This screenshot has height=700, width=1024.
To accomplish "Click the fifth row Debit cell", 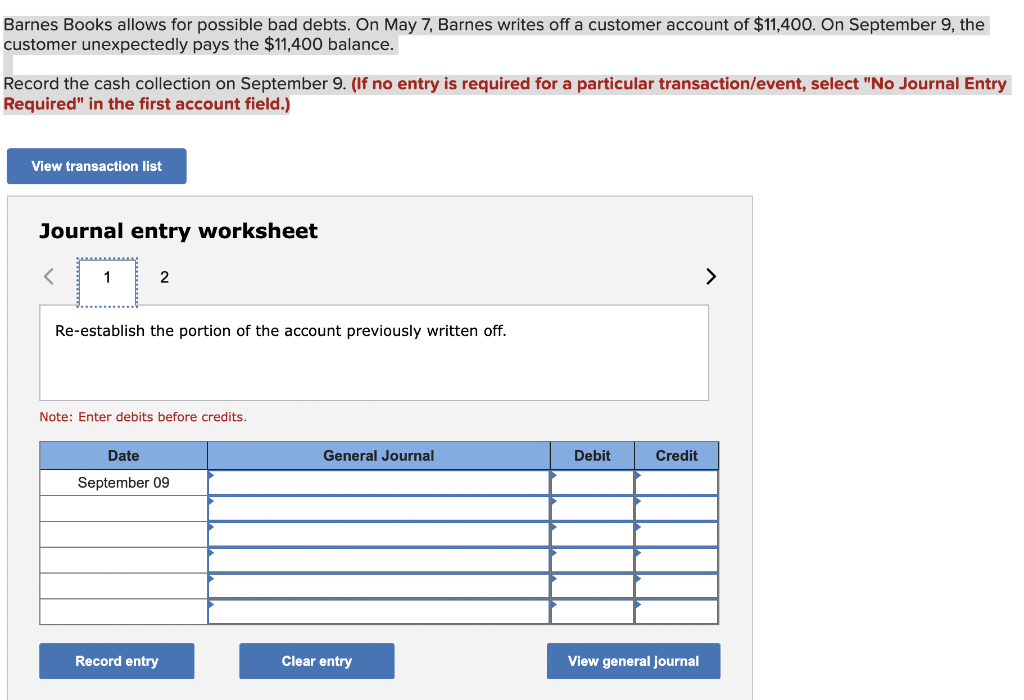I will (x=592, y=586).
